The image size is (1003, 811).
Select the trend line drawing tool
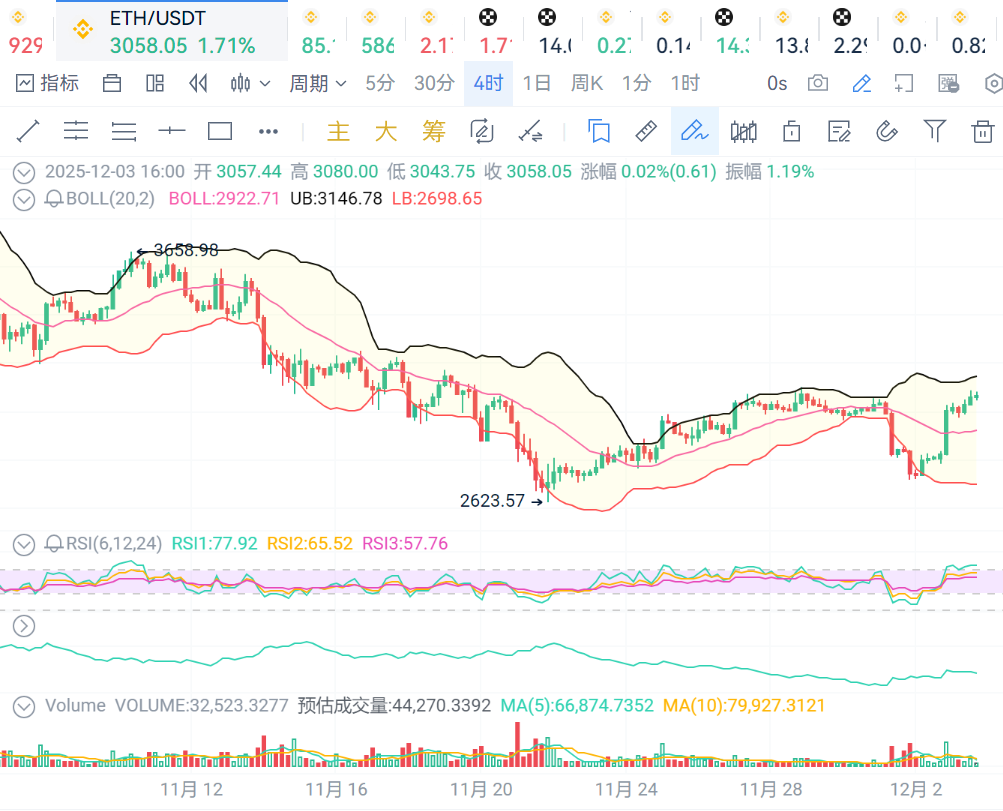click(28, 131)
